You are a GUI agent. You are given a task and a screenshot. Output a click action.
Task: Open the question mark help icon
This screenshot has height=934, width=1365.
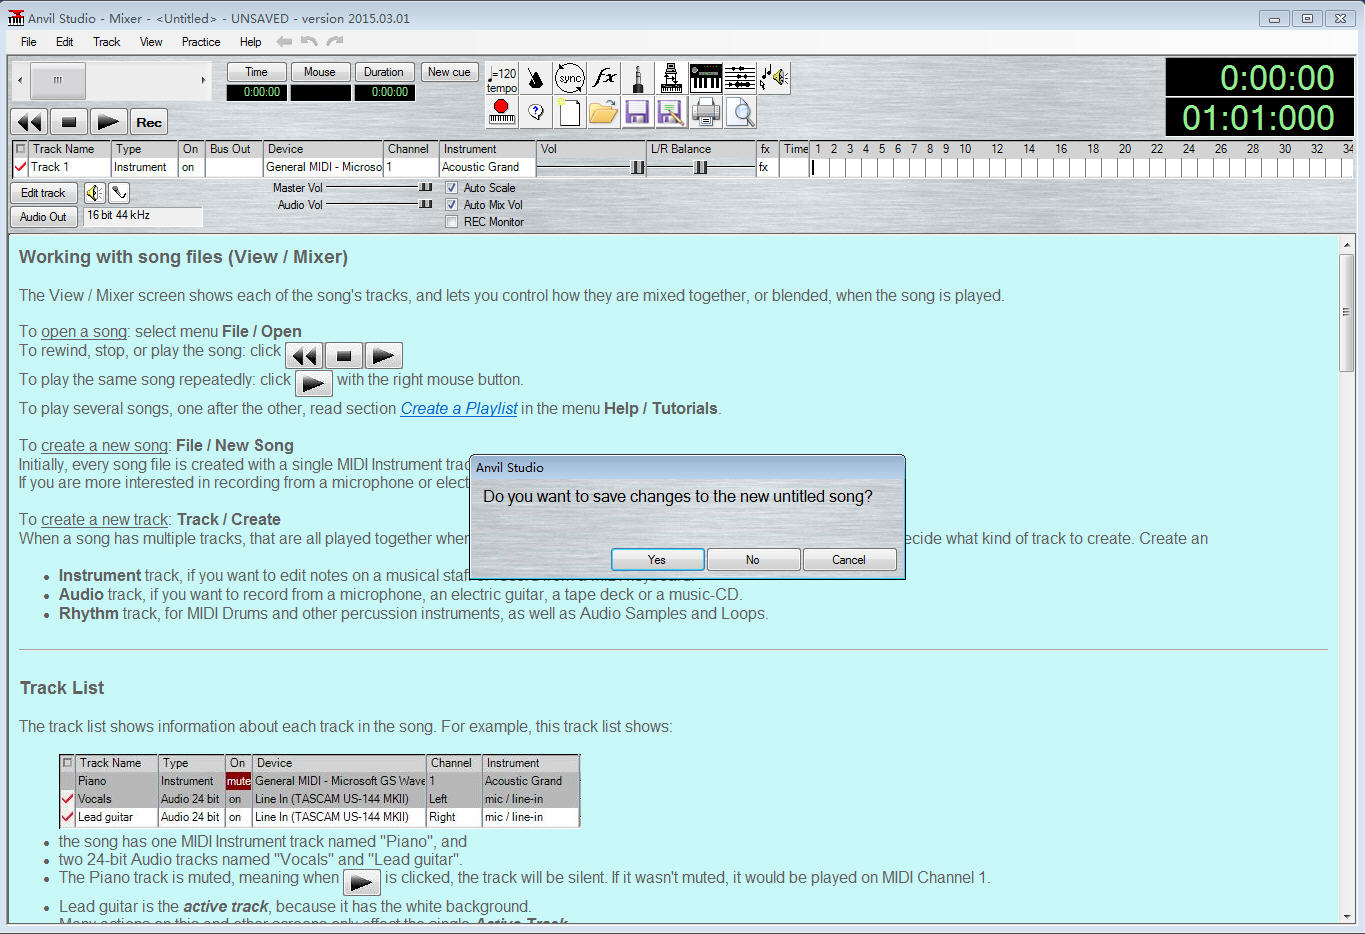pyautogui.click(x=536, y=113)
